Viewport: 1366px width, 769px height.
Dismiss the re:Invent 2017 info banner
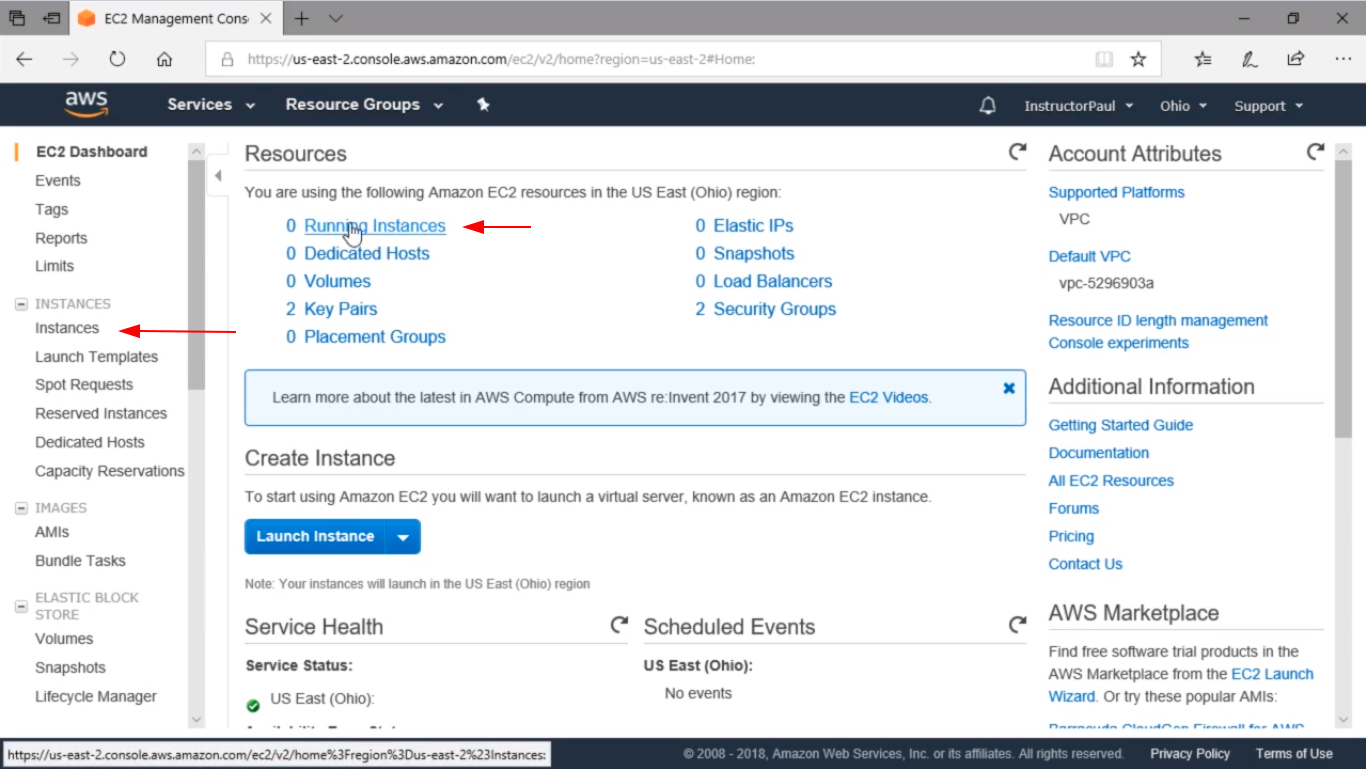click(1009, 388)
